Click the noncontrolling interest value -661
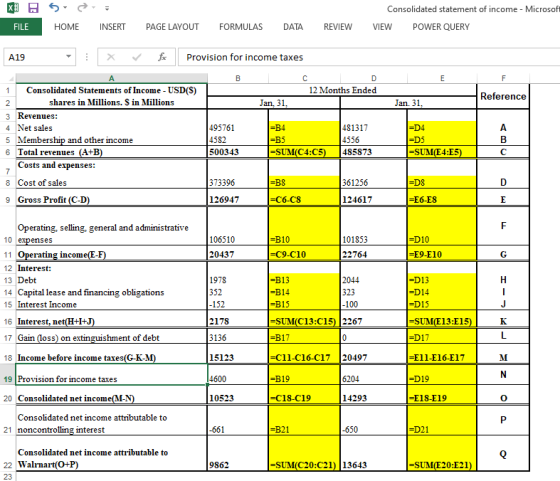 (238, 420)
